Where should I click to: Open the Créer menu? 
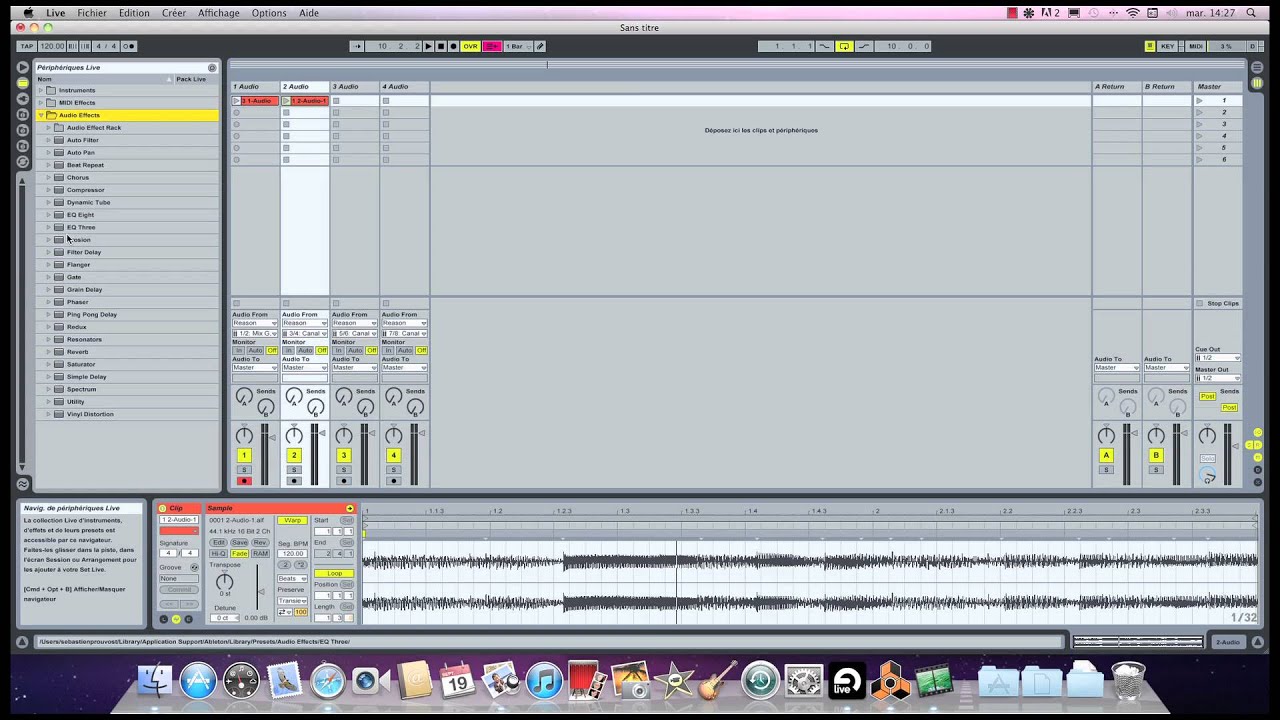click(x=174, y=13)
